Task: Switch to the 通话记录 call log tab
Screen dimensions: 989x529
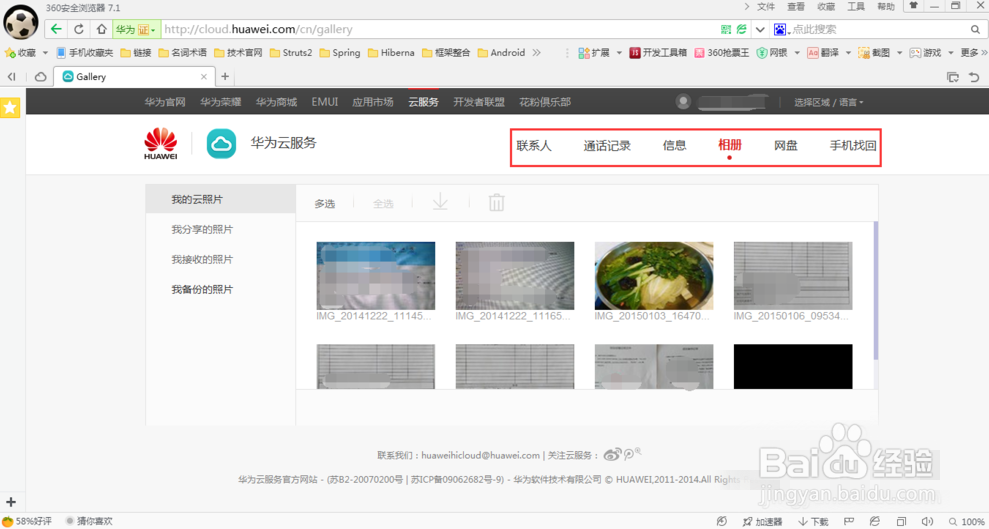Action: click(607, 146)
